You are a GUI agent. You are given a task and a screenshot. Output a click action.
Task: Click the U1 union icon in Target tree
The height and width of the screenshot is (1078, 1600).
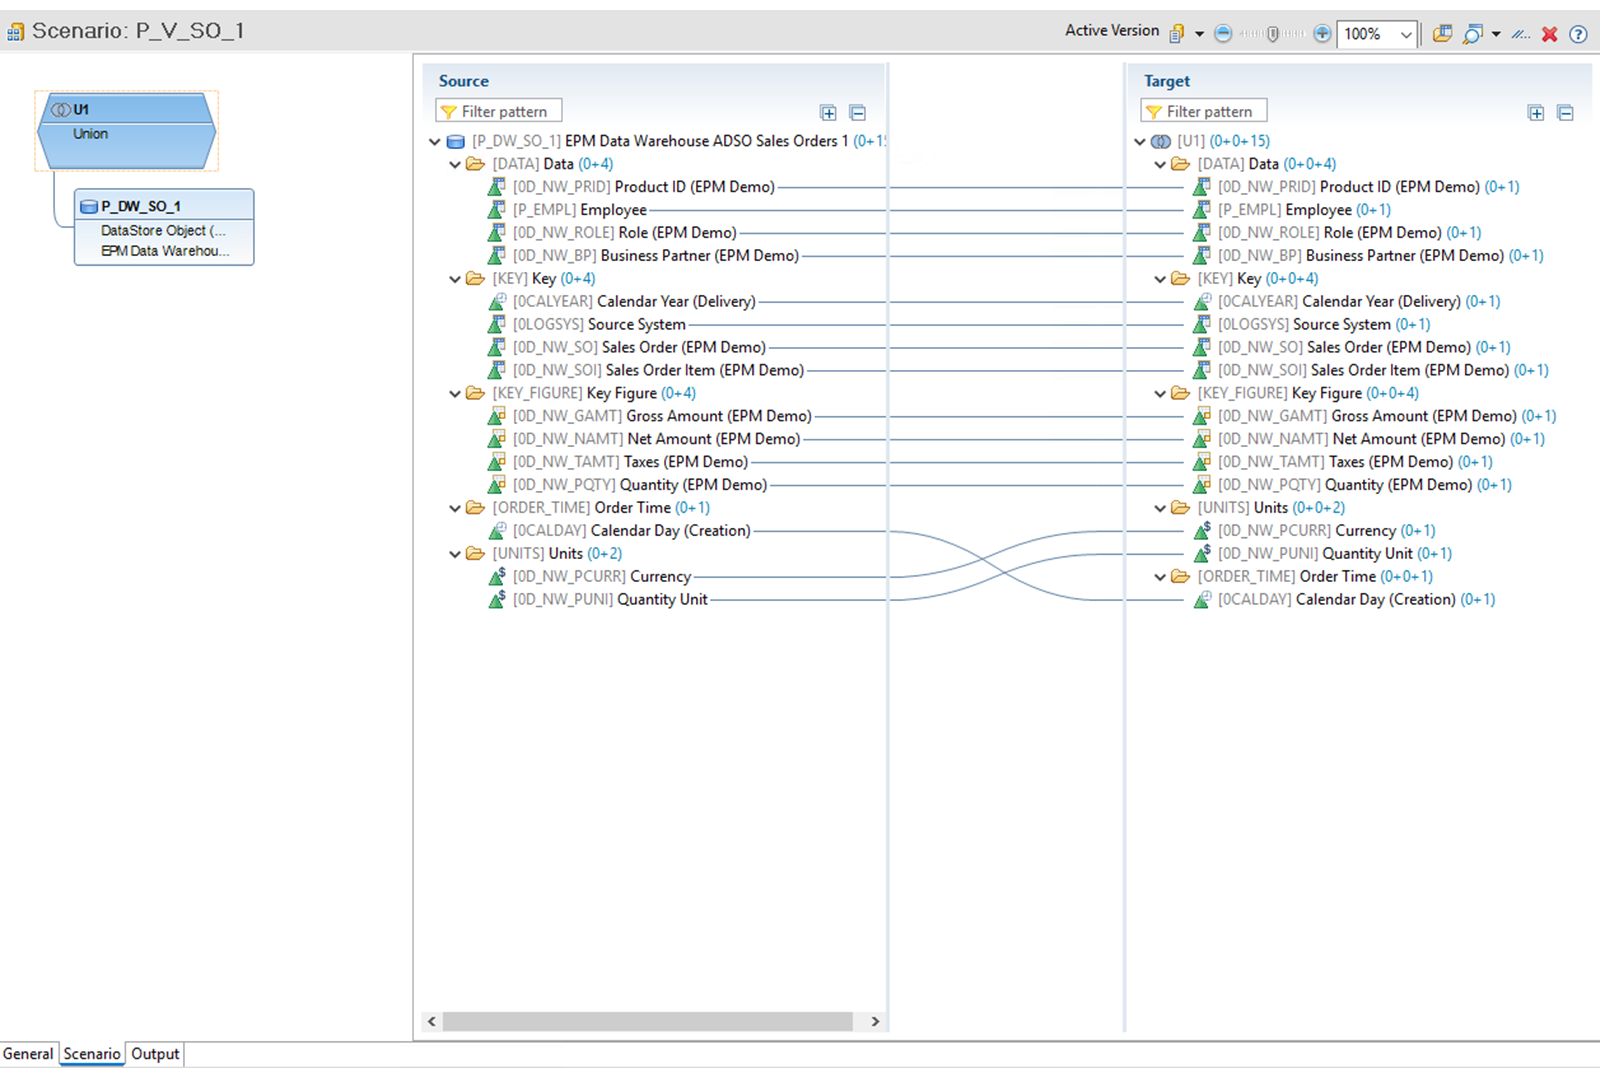(1161, 142)
